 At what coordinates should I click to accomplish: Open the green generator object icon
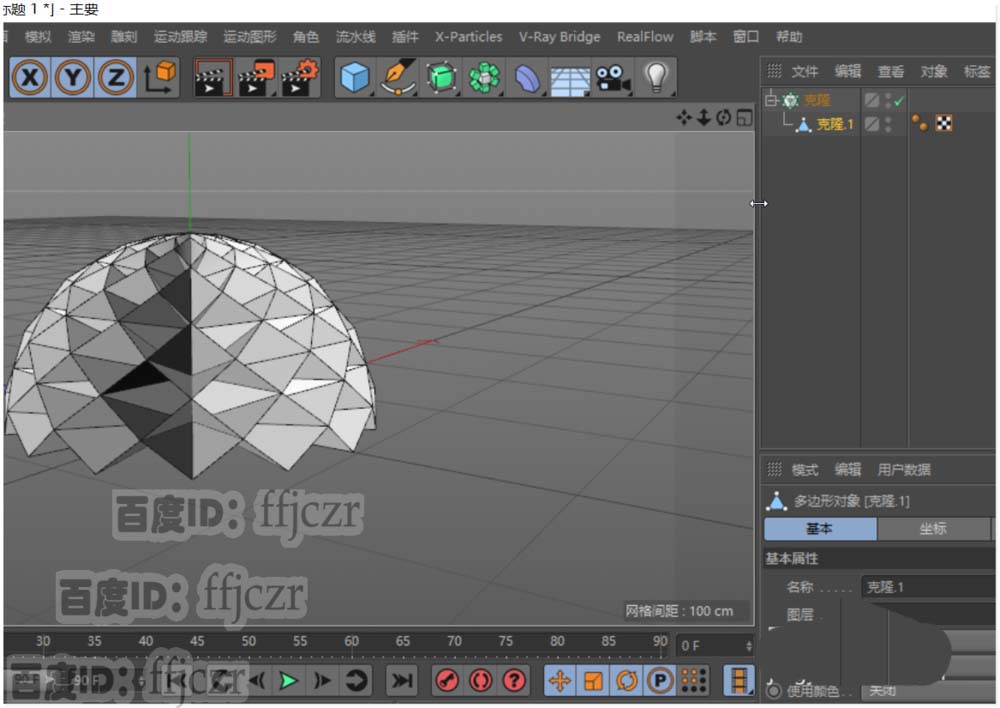[x=441, y=78]
